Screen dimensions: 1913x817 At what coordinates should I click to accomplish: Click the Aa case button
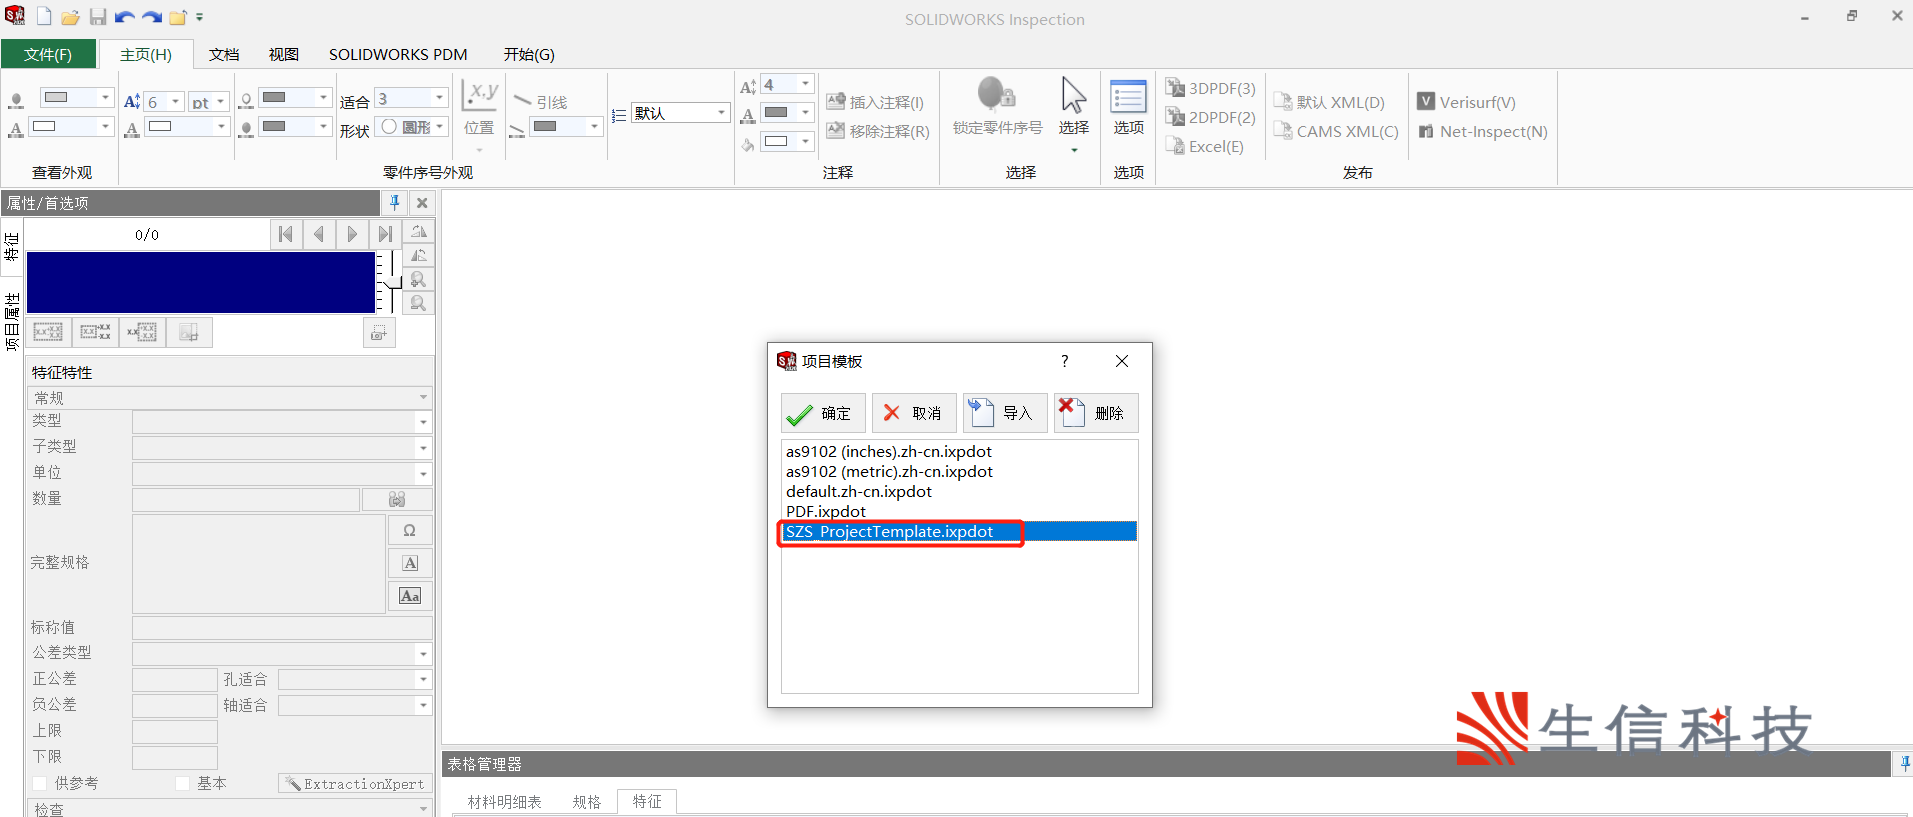coord(410,596)
